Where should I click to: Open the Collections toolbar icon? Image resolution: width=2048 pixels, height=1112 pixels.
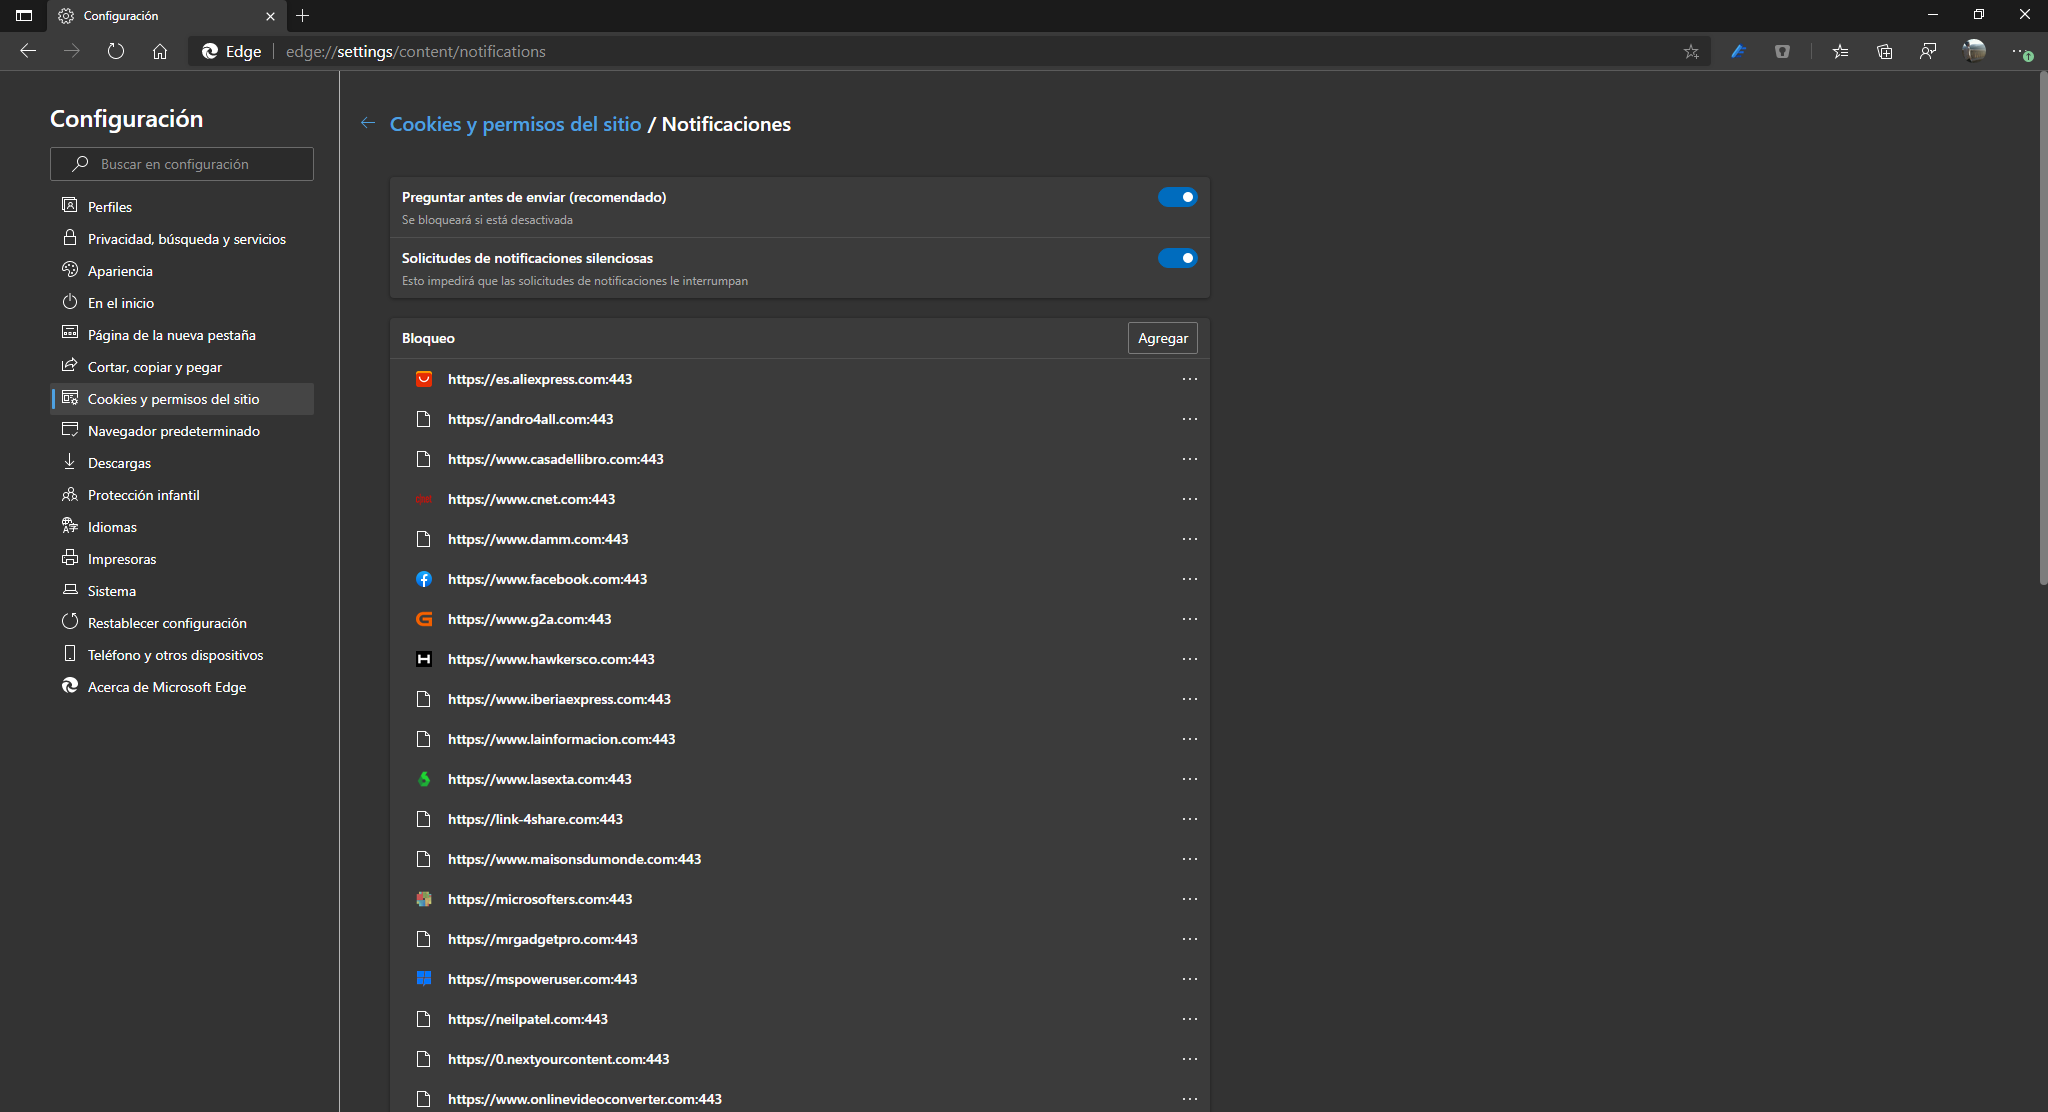click(x=1884, y=51)
